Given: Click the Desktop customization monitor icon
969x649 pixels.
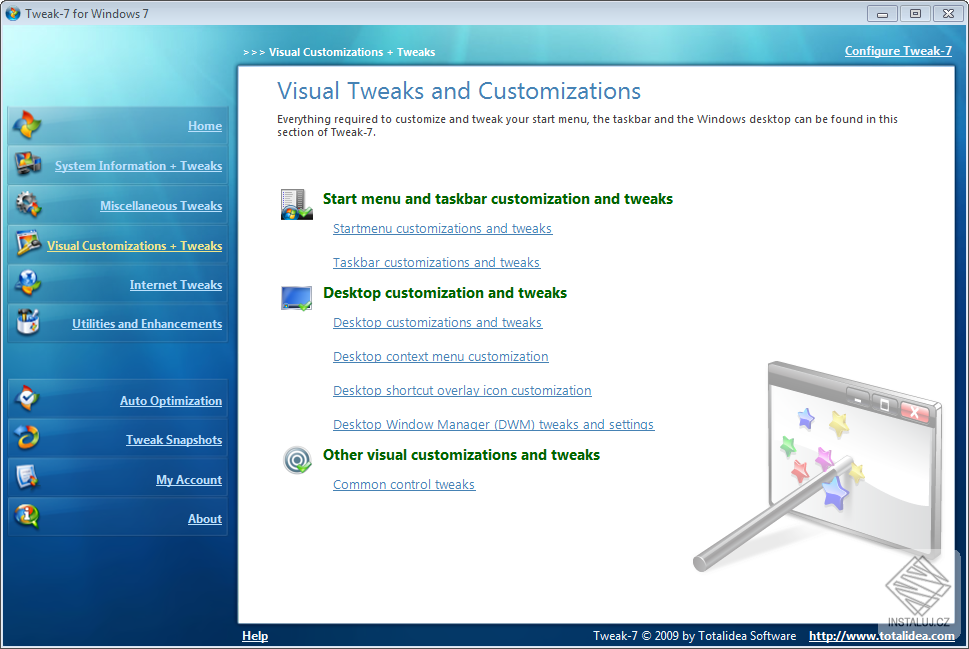Looking at the screenshot, I should click(297, 298).
